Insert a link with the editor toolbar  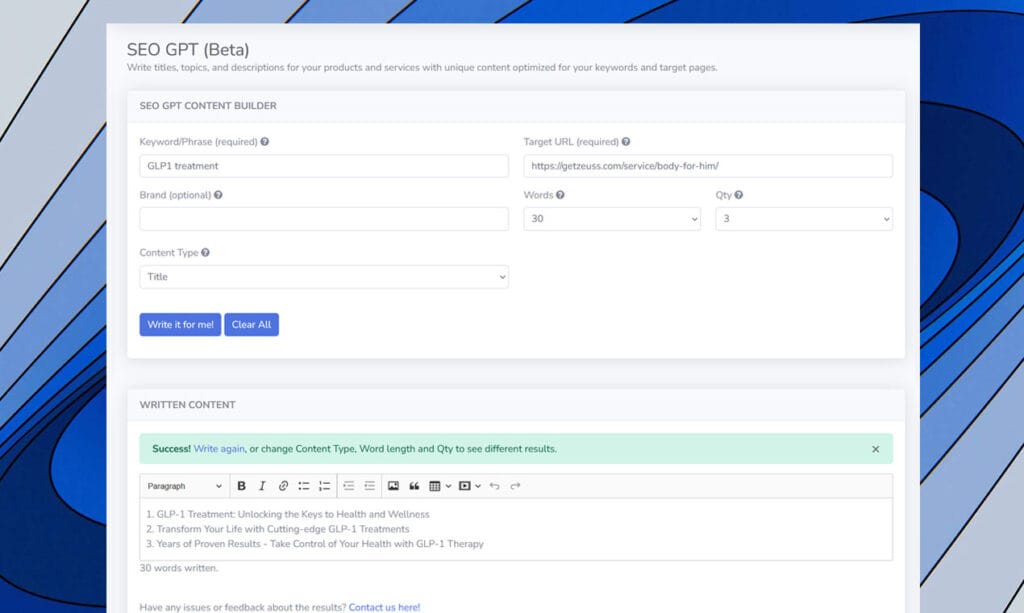pyautogui.click(x=283, y=486)
